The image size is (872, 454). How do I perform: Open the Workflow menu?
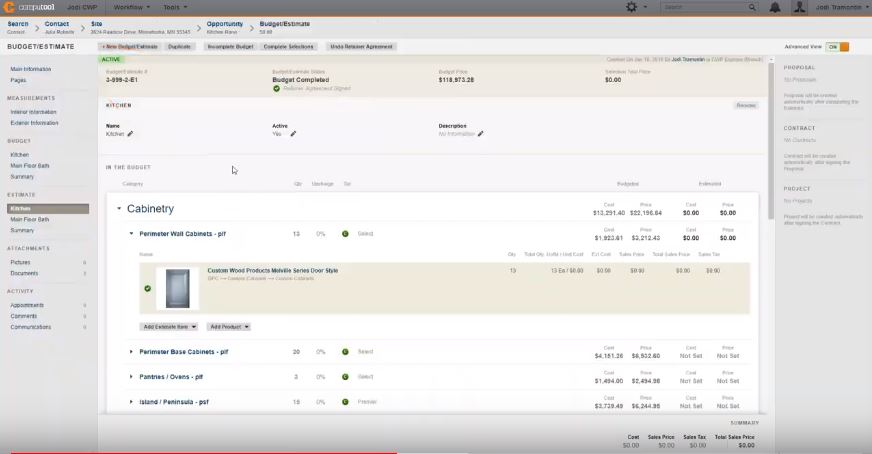pyautogui.click(x=131, y=7)
